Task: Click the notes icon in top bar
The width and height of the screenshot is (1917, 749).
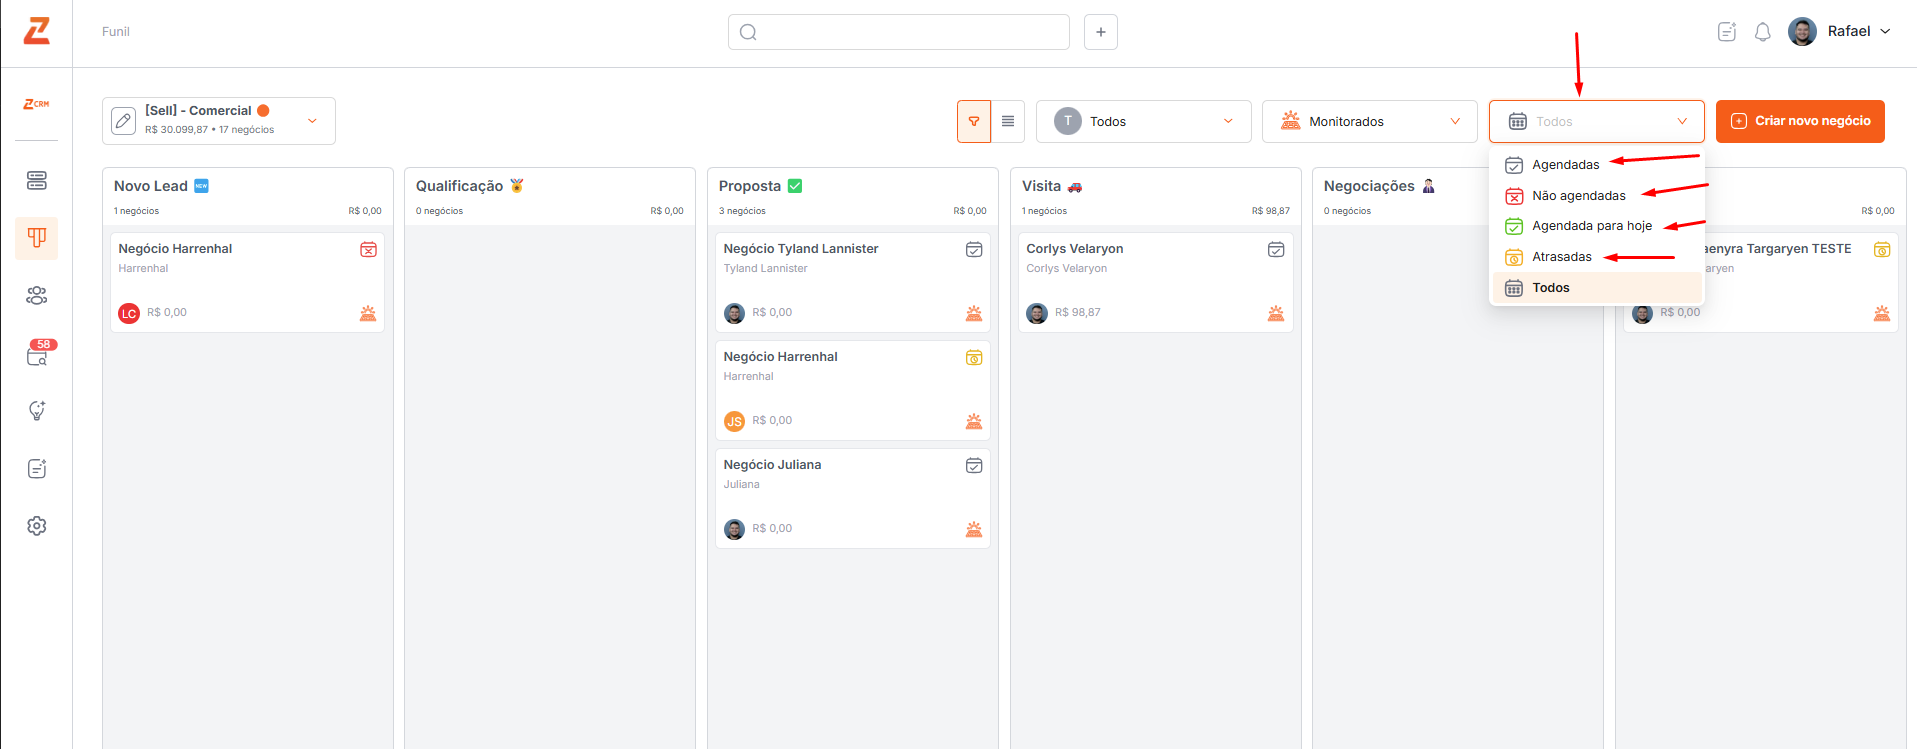Action: click(x=1727, y=32)
